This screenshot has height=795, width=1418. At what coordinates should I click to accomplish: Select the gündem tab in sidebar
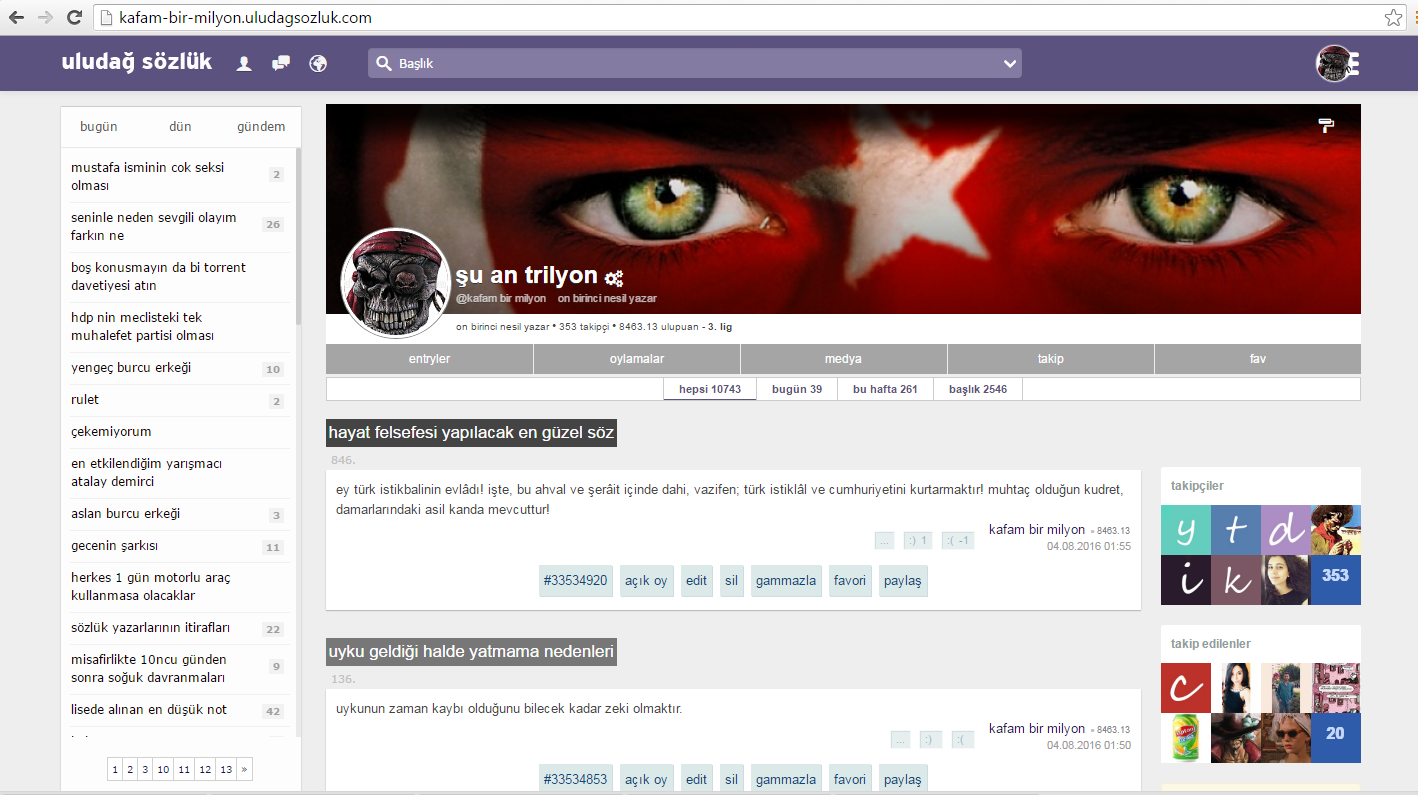pyautogui.click(x=260, y=127)
